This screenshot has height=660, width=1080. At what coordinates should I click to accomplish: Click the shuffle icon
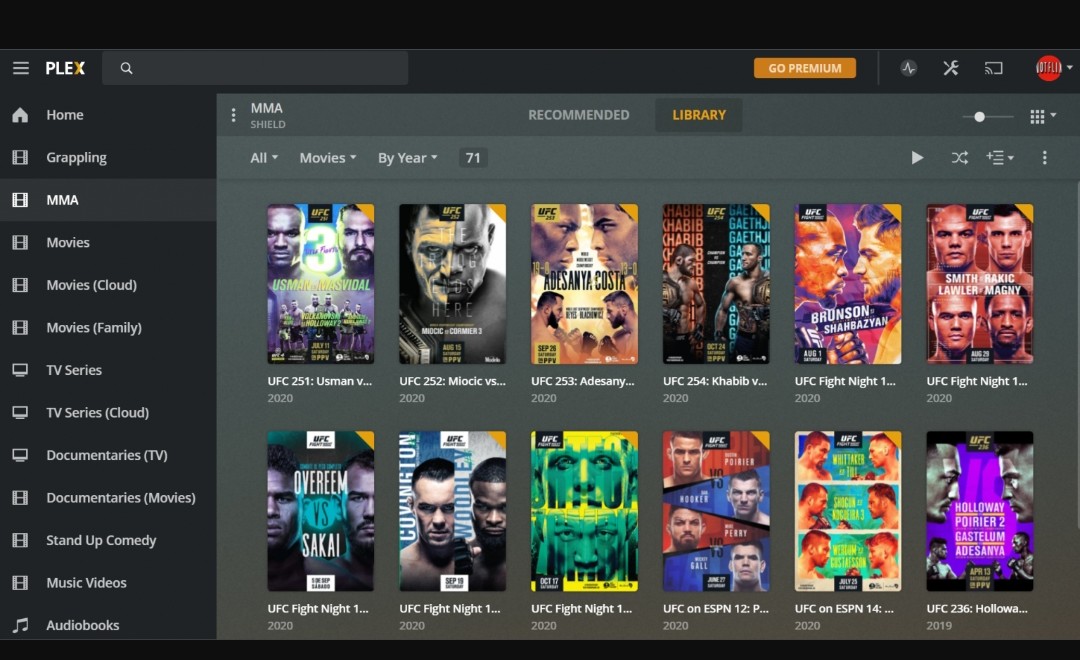959,158
